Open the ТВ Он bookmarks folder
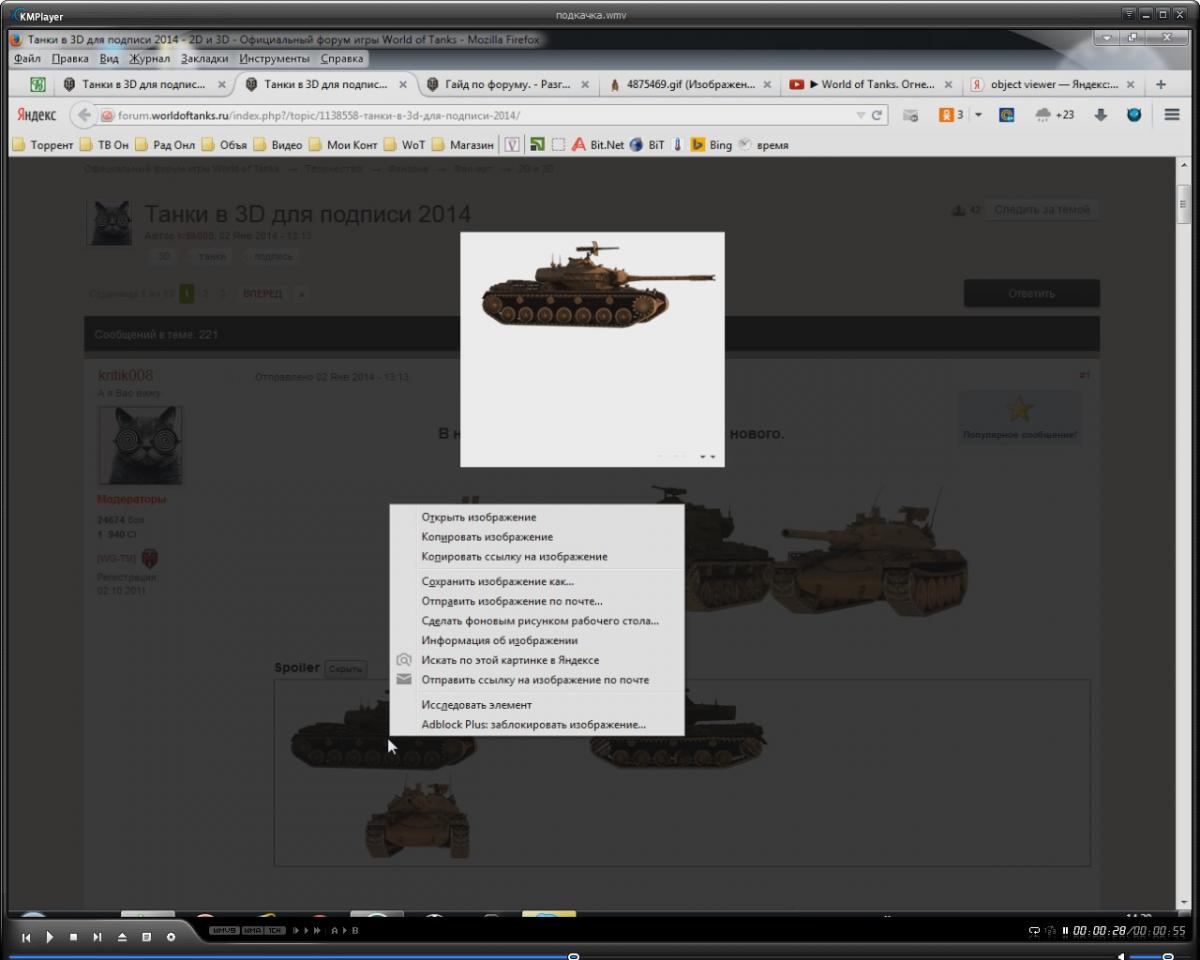This screenshot has width=1200, height=960. click(105, 145)
